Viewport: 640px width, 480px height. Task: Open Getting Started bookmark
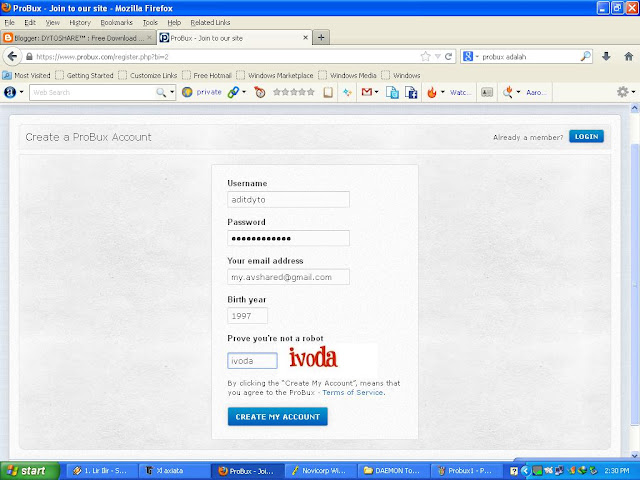click(84, 75)
